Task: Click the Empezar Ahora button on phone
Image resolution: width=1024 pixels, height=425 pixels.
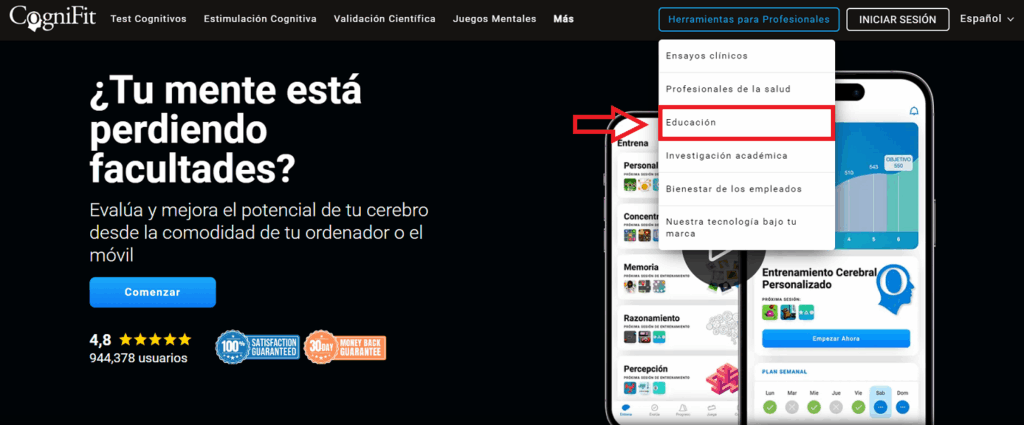Action: coord(835,338)
